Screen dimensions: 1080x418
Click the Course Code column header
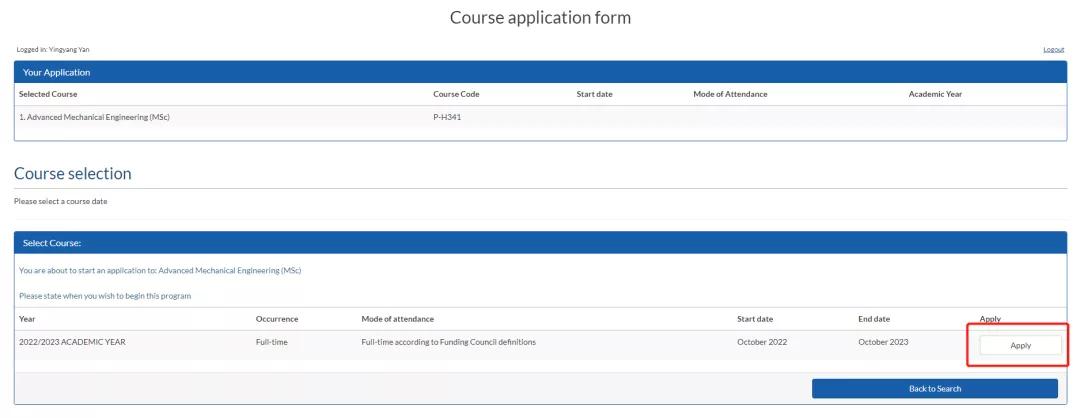pyautogui.click(x=455, y=94)
